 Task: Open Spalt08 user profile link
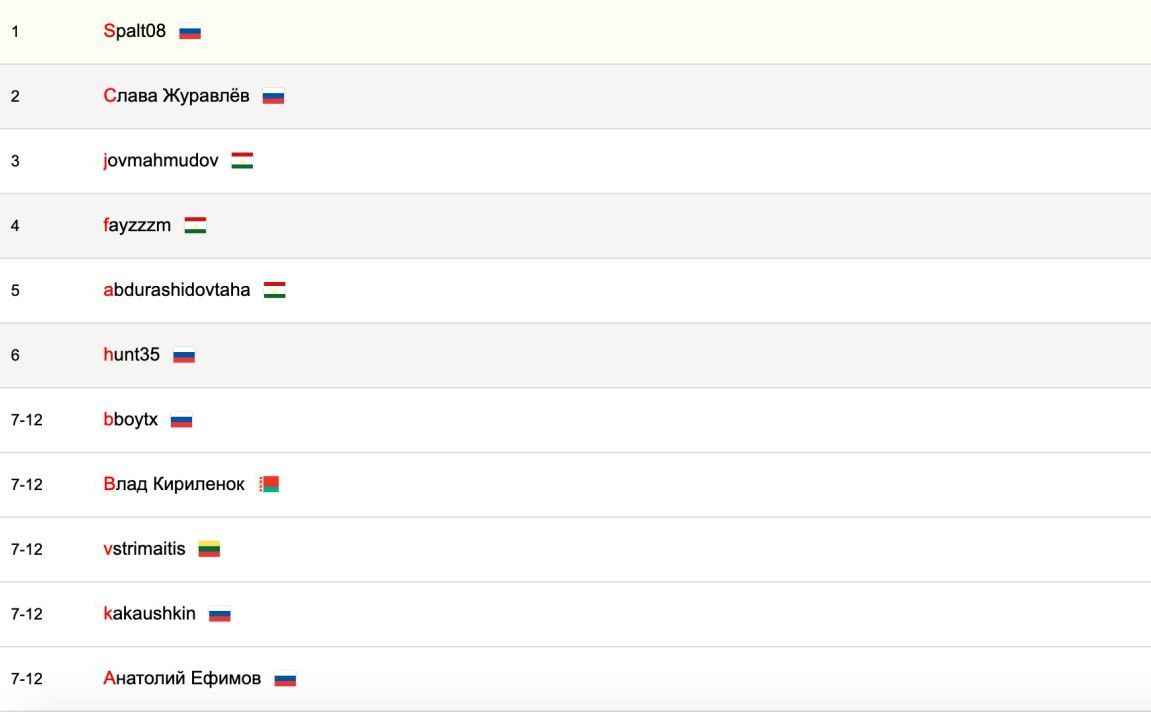click(134, 31)
